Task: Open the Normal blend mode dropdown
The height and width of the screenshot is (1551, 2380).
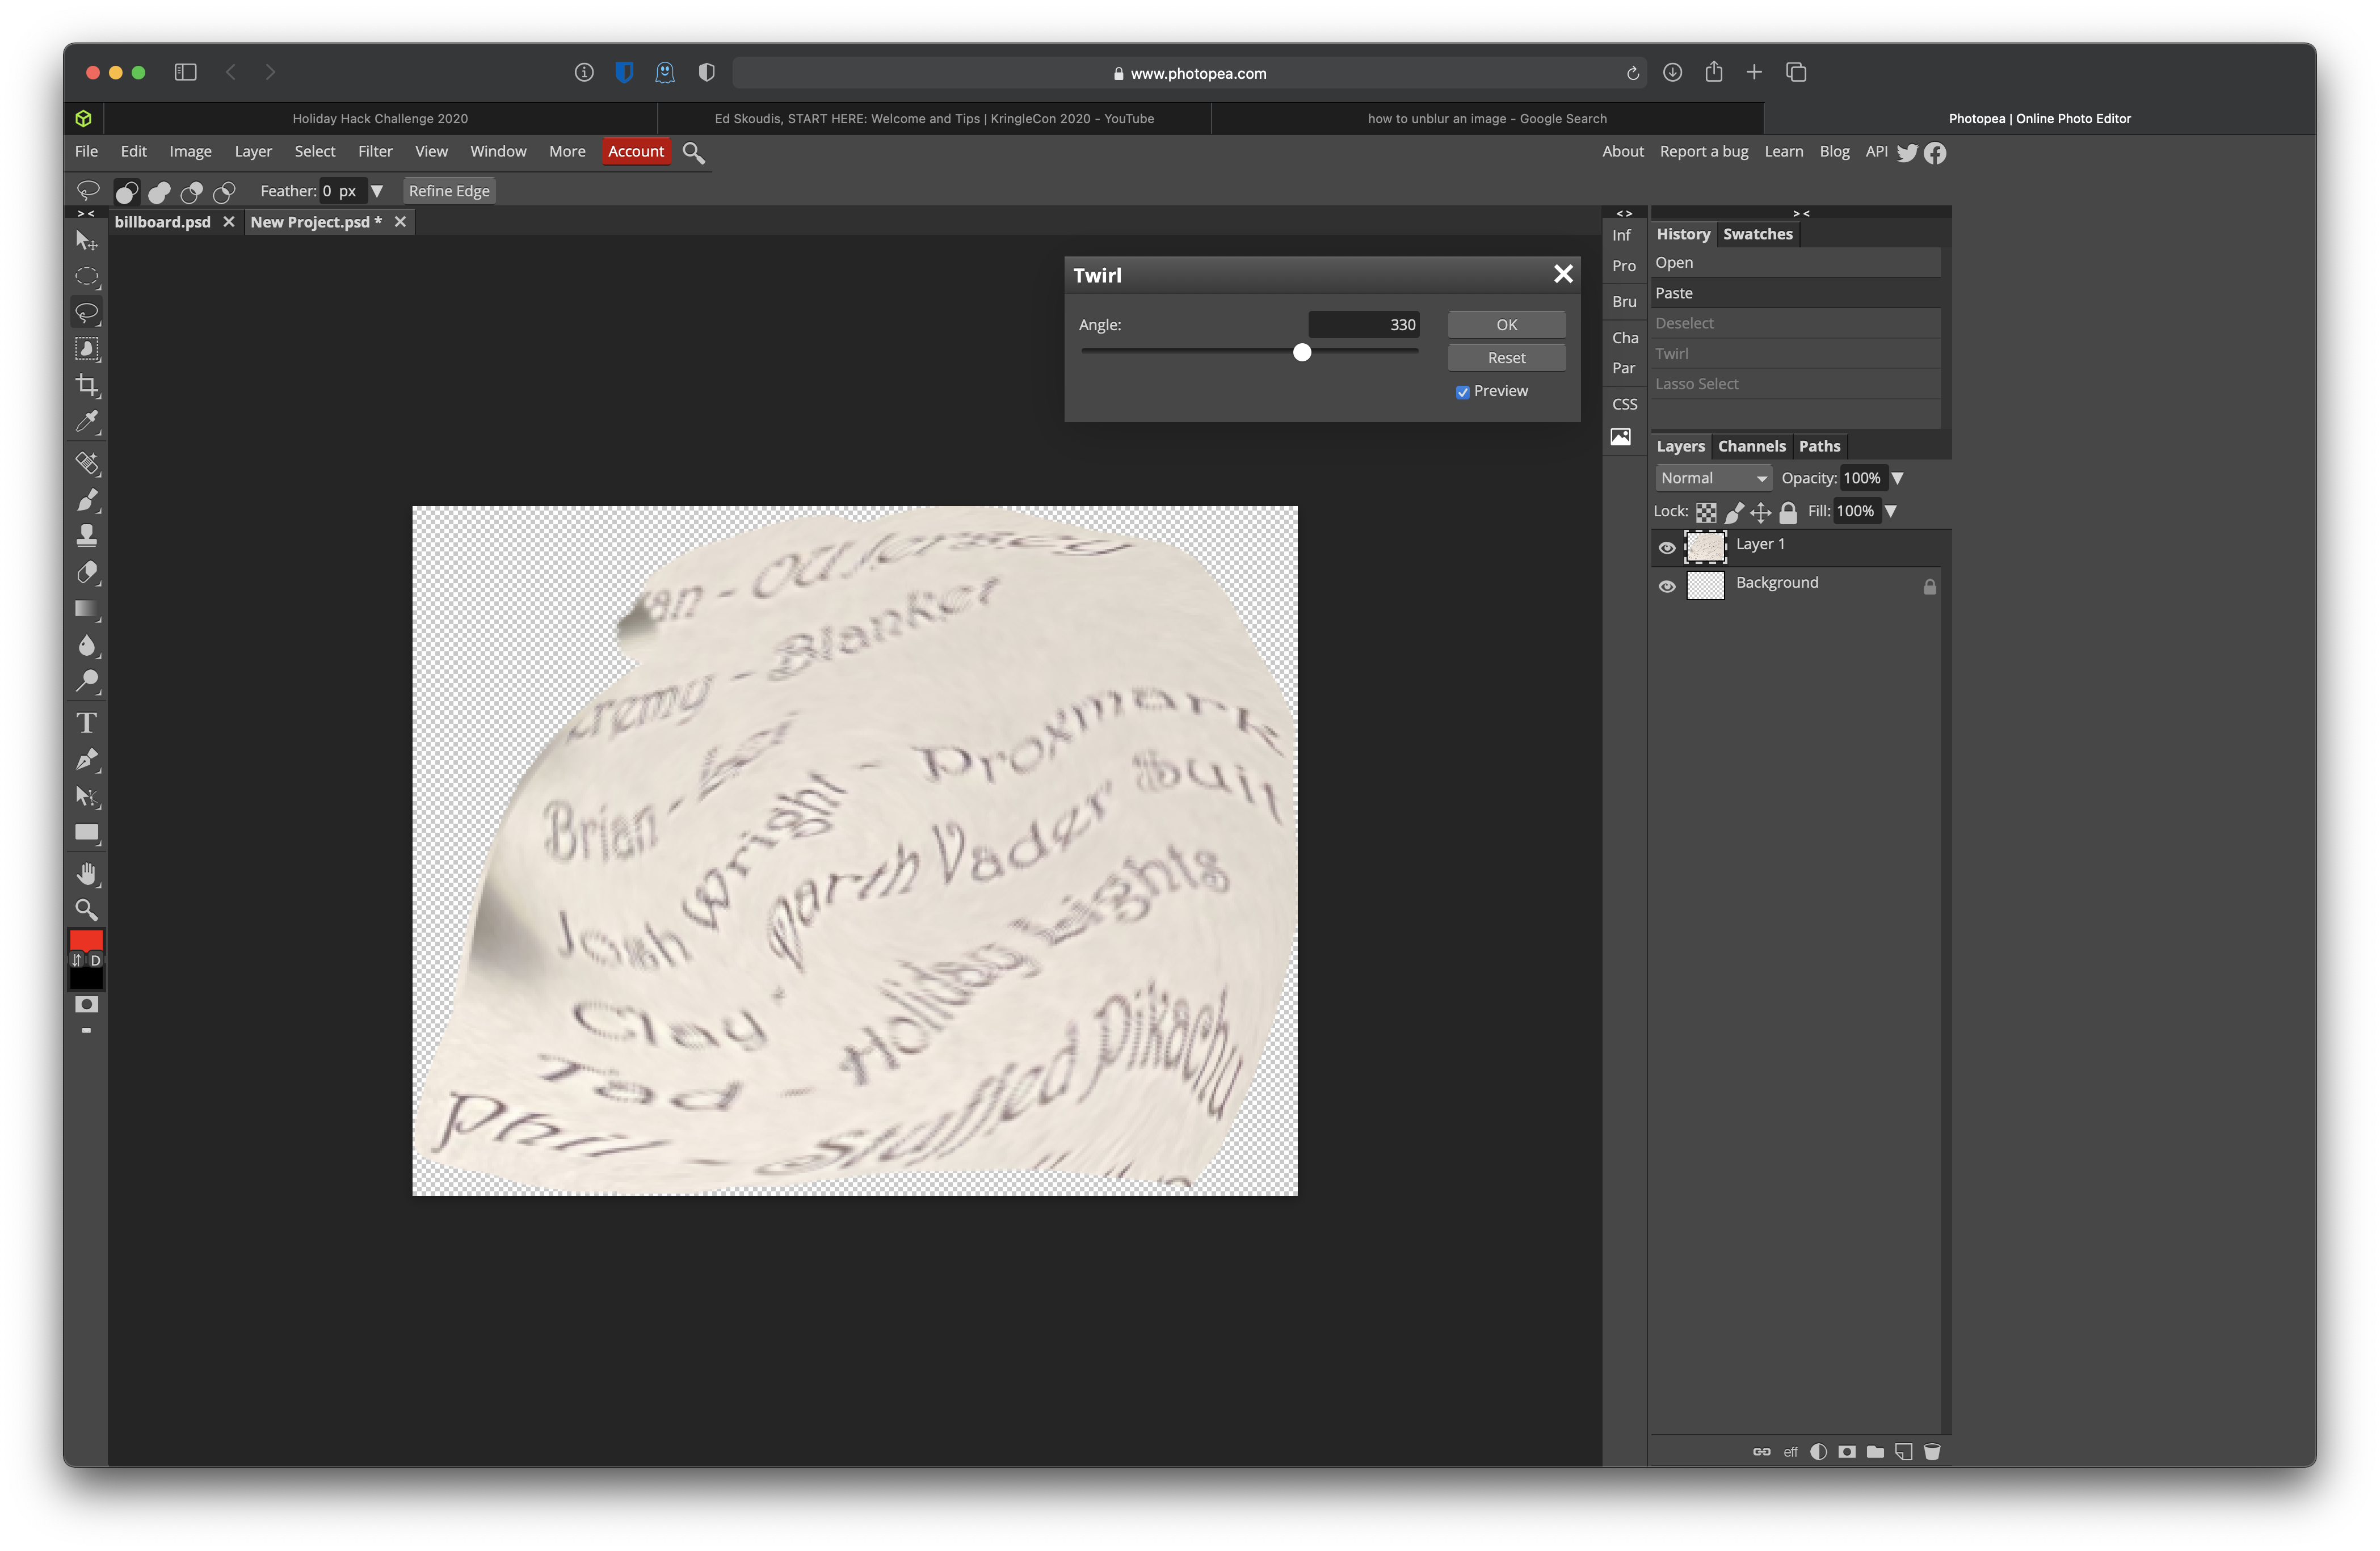Action: tap(1713, 478)
